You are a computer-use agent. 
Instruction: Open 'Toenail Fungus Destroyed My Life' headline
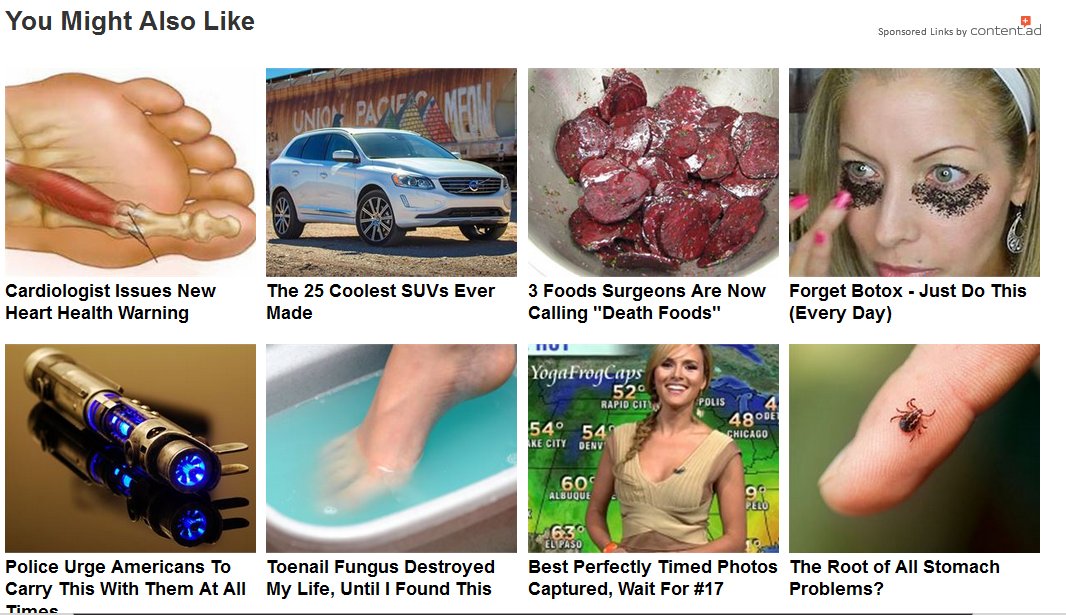tap(381, 578)
